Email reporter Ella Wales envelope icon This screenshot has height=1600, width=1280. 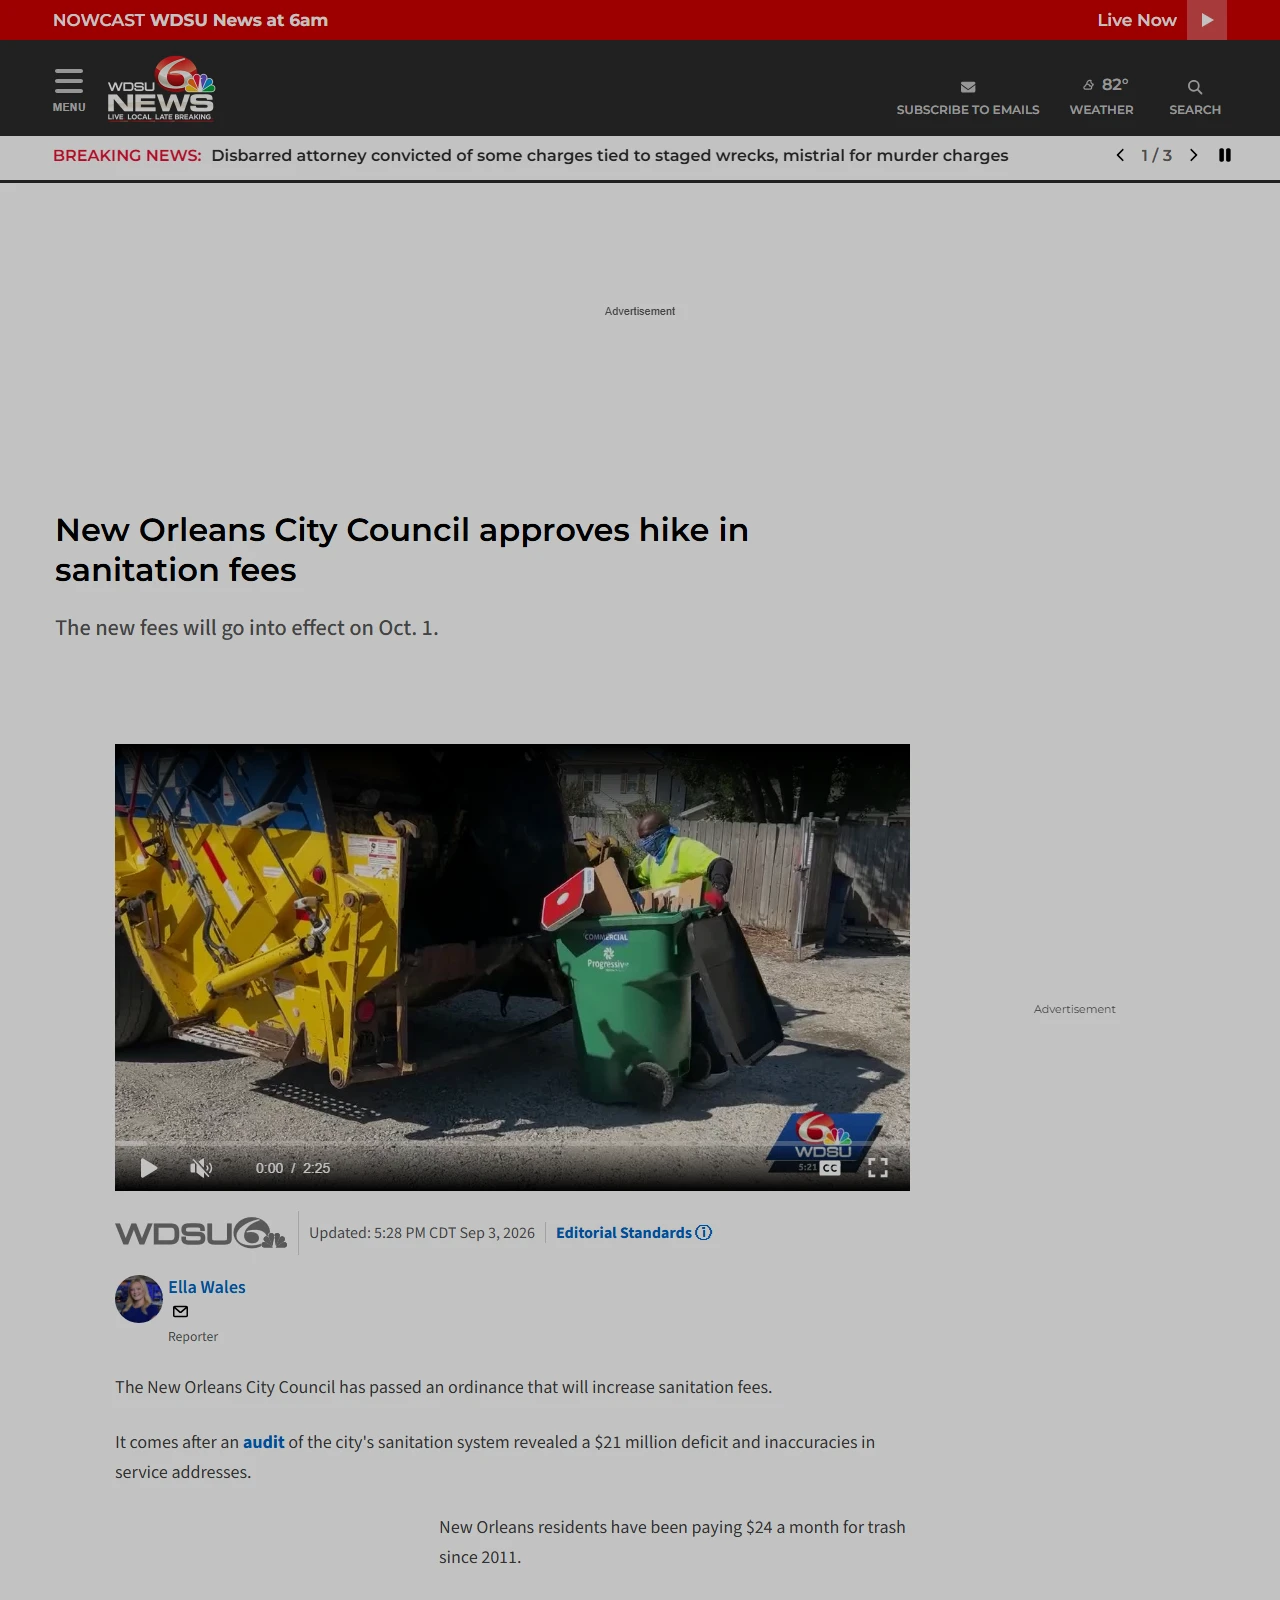181,1312
